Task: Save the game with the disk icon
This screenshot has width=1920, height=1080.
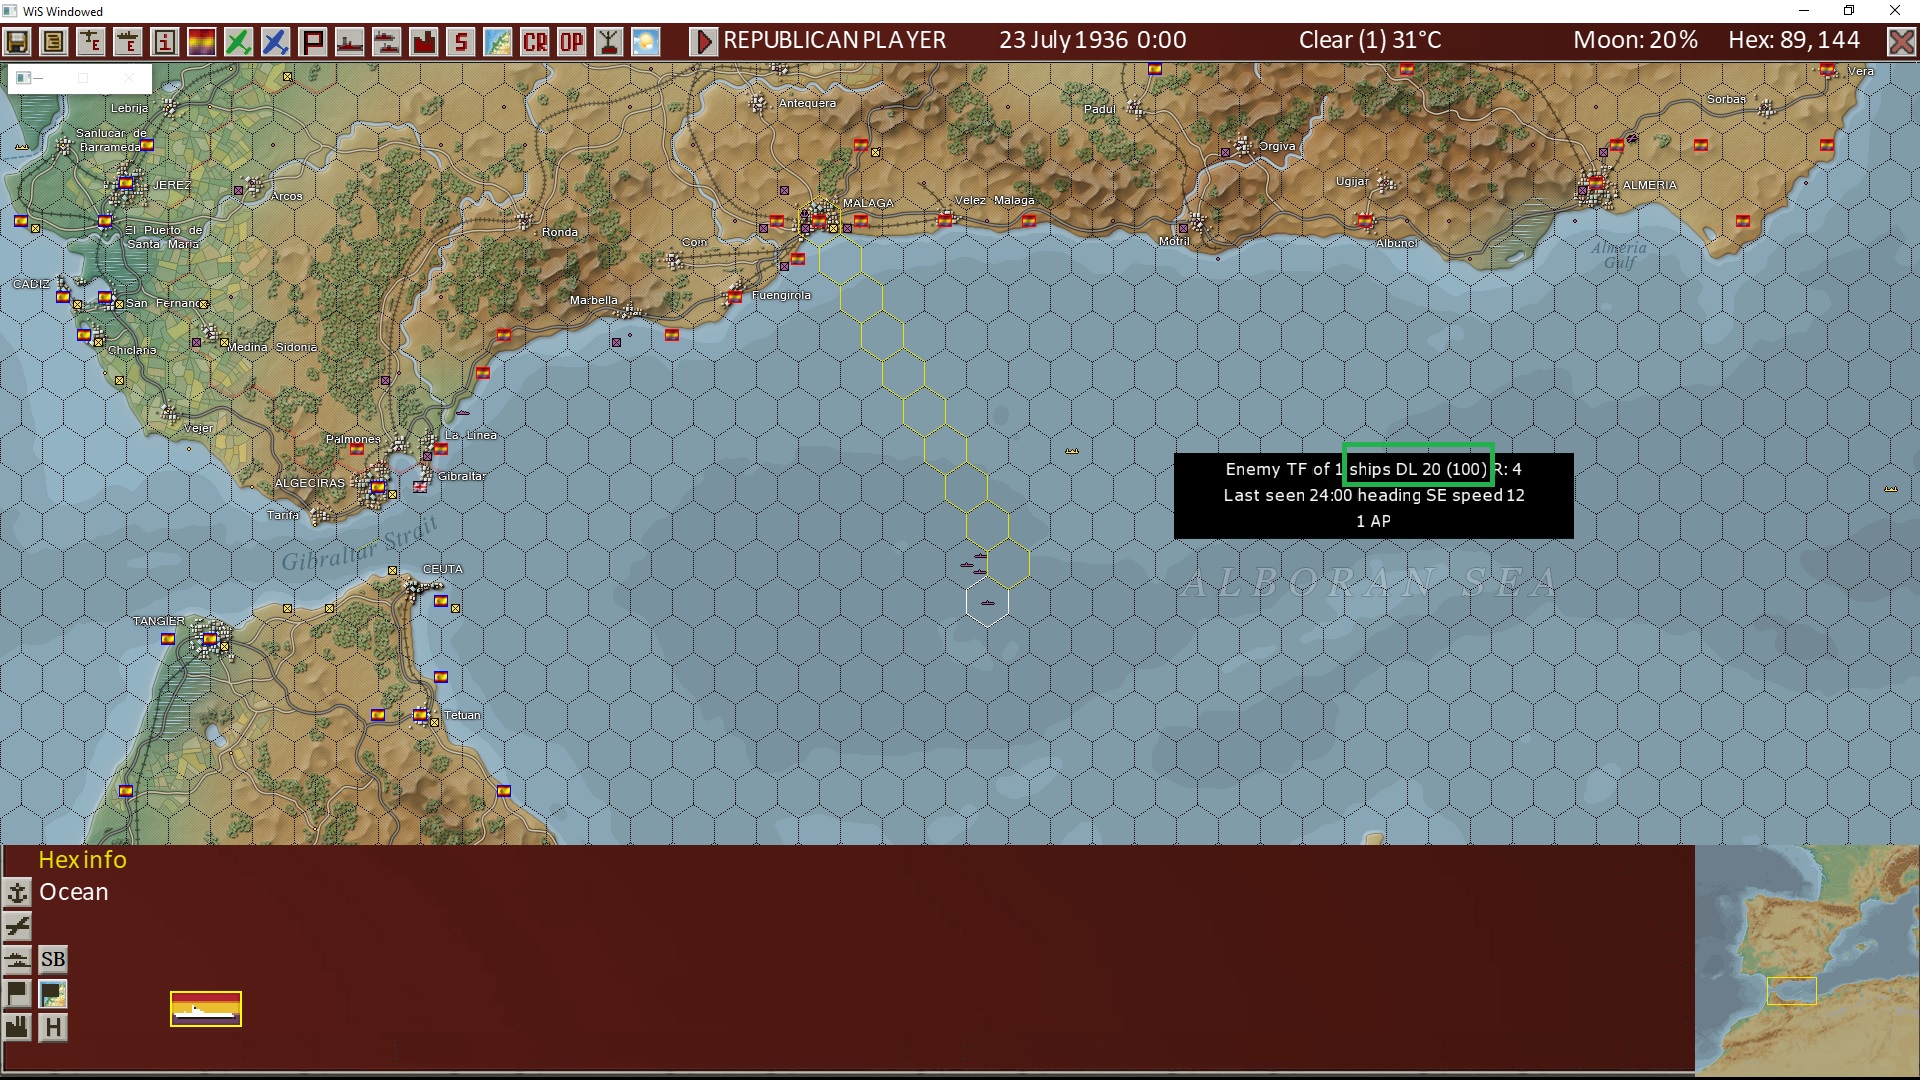Action: click(x=17, y=41)
